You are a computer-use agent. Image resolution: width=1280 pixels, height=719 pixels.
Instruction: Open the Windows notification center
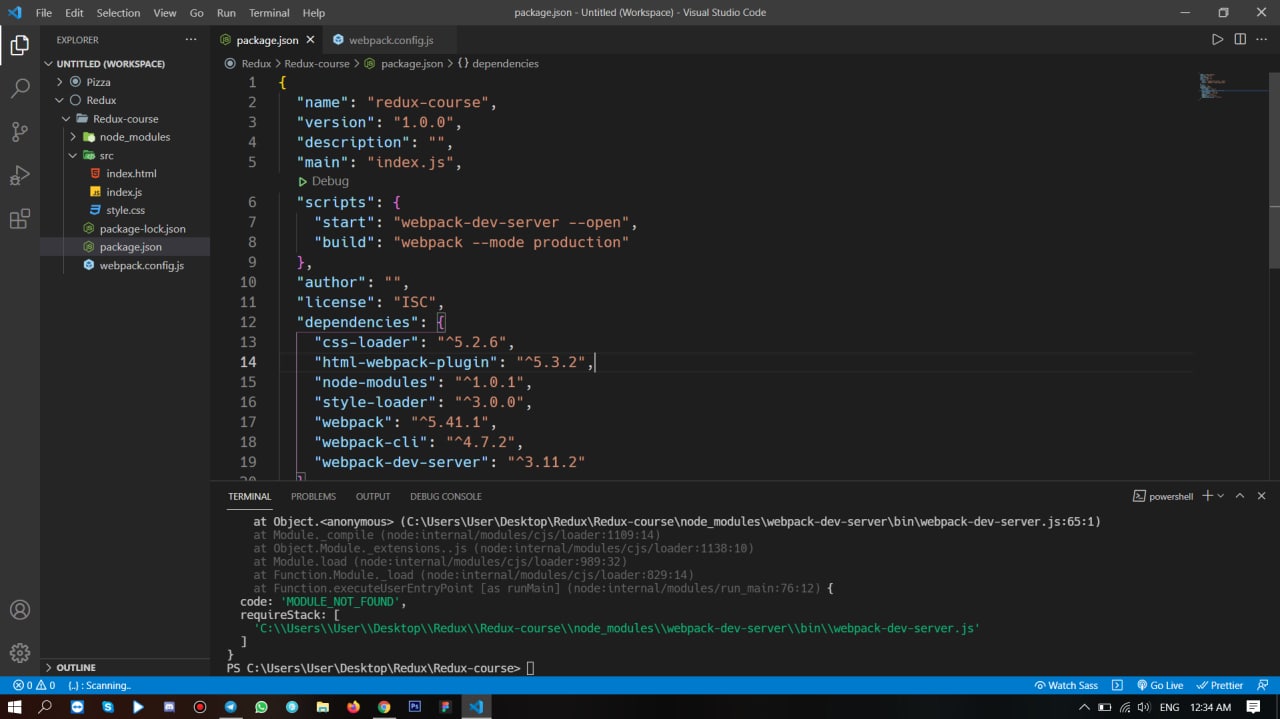point(1254,707)
